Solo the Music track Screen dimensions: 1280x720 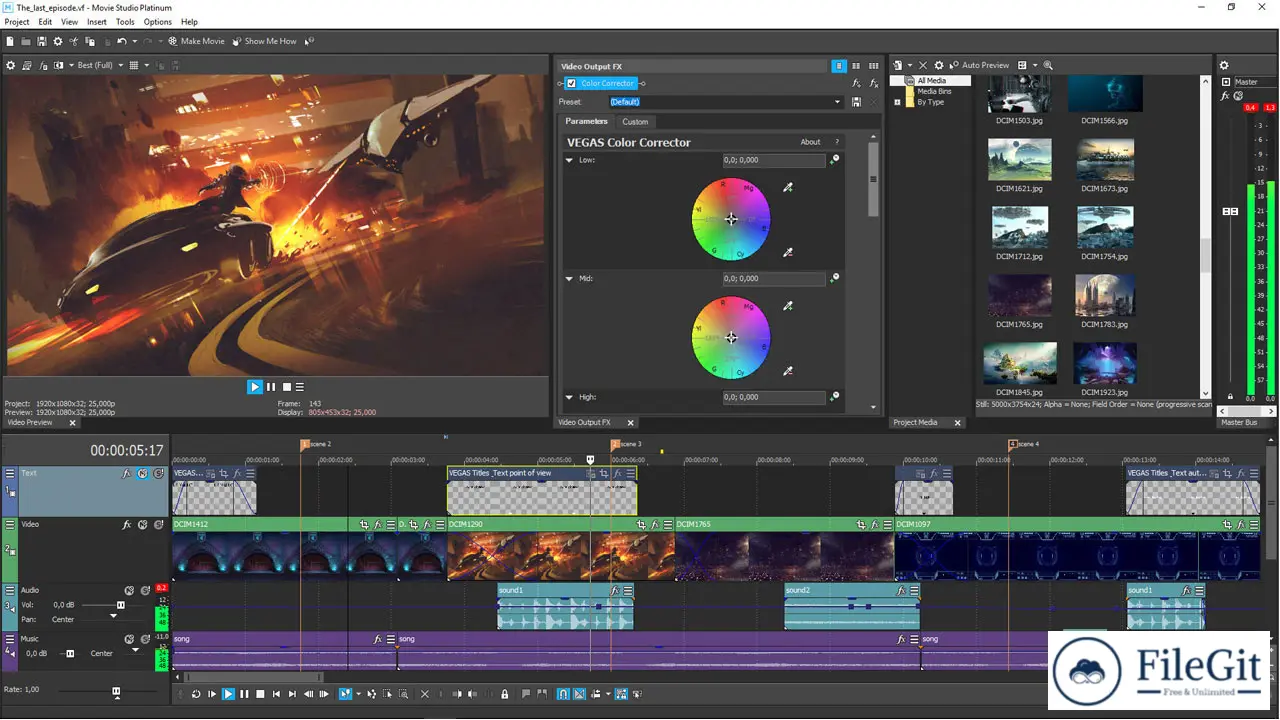click(x=144, y=639)
